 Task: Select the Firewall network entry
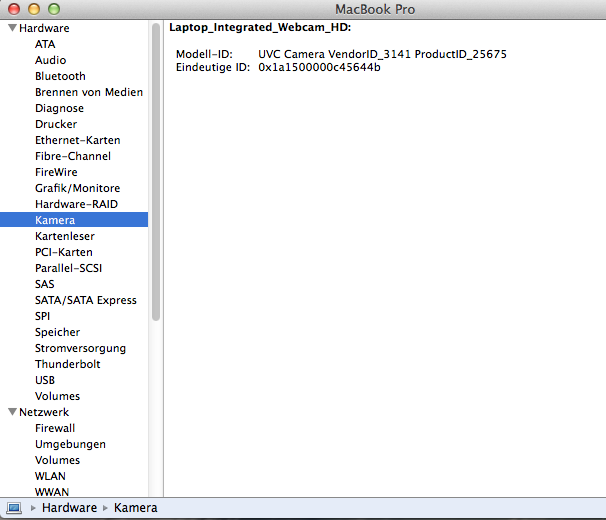point(55,428)
